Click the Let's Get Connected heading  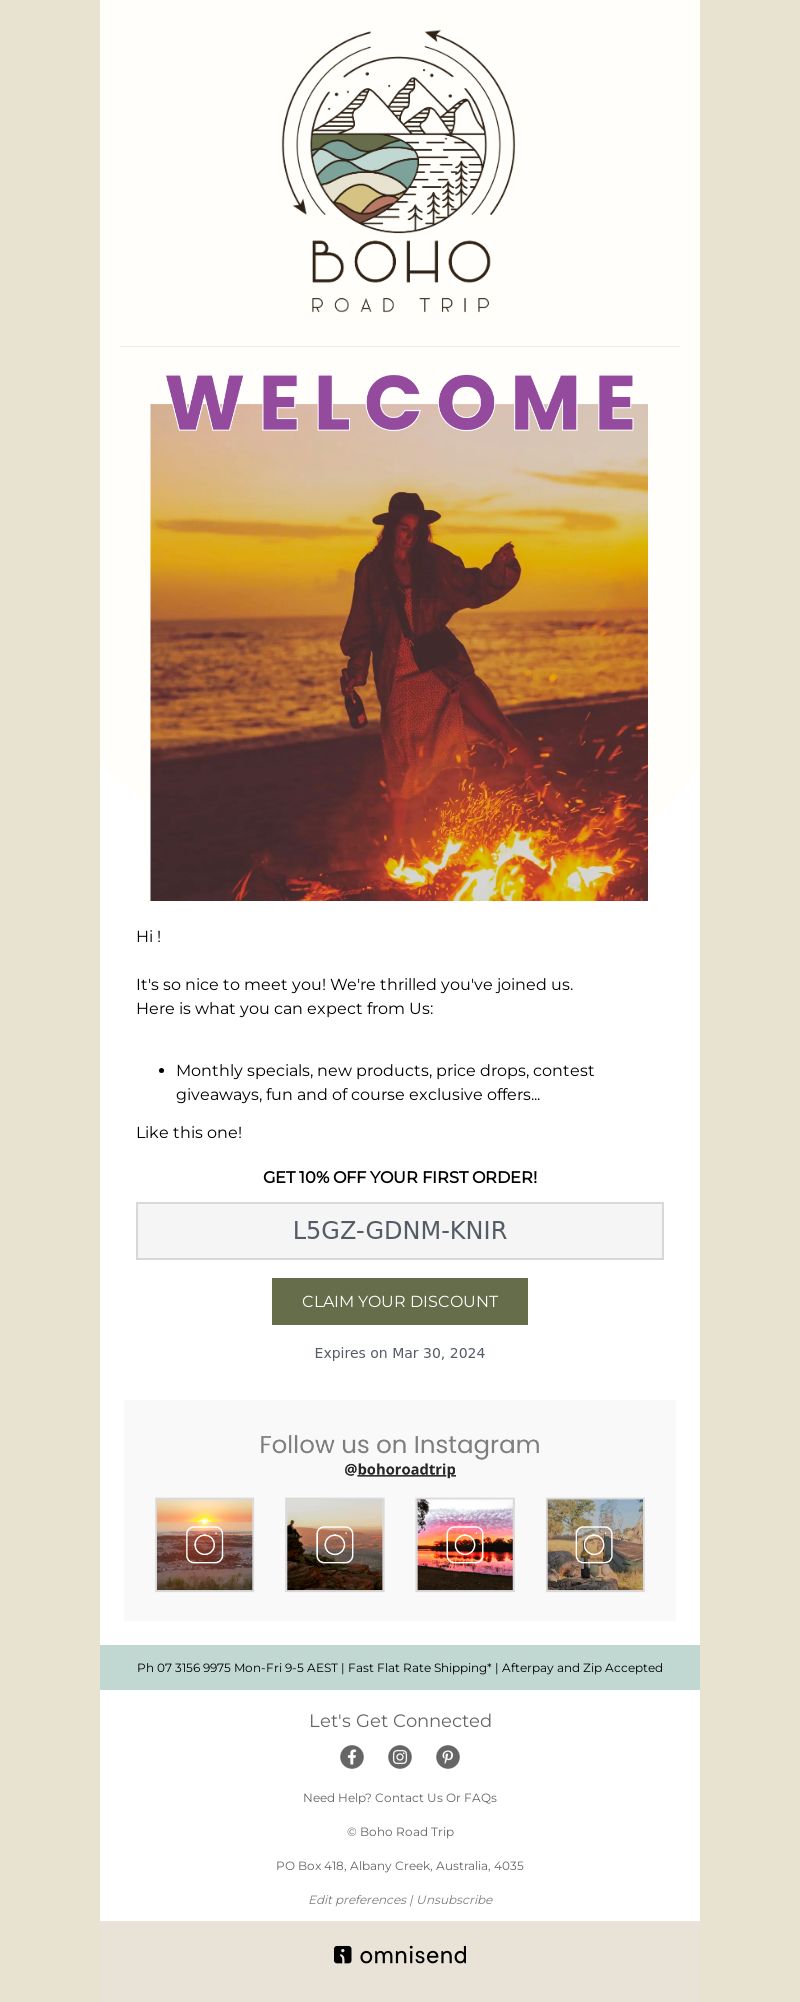coord(400,1720)
